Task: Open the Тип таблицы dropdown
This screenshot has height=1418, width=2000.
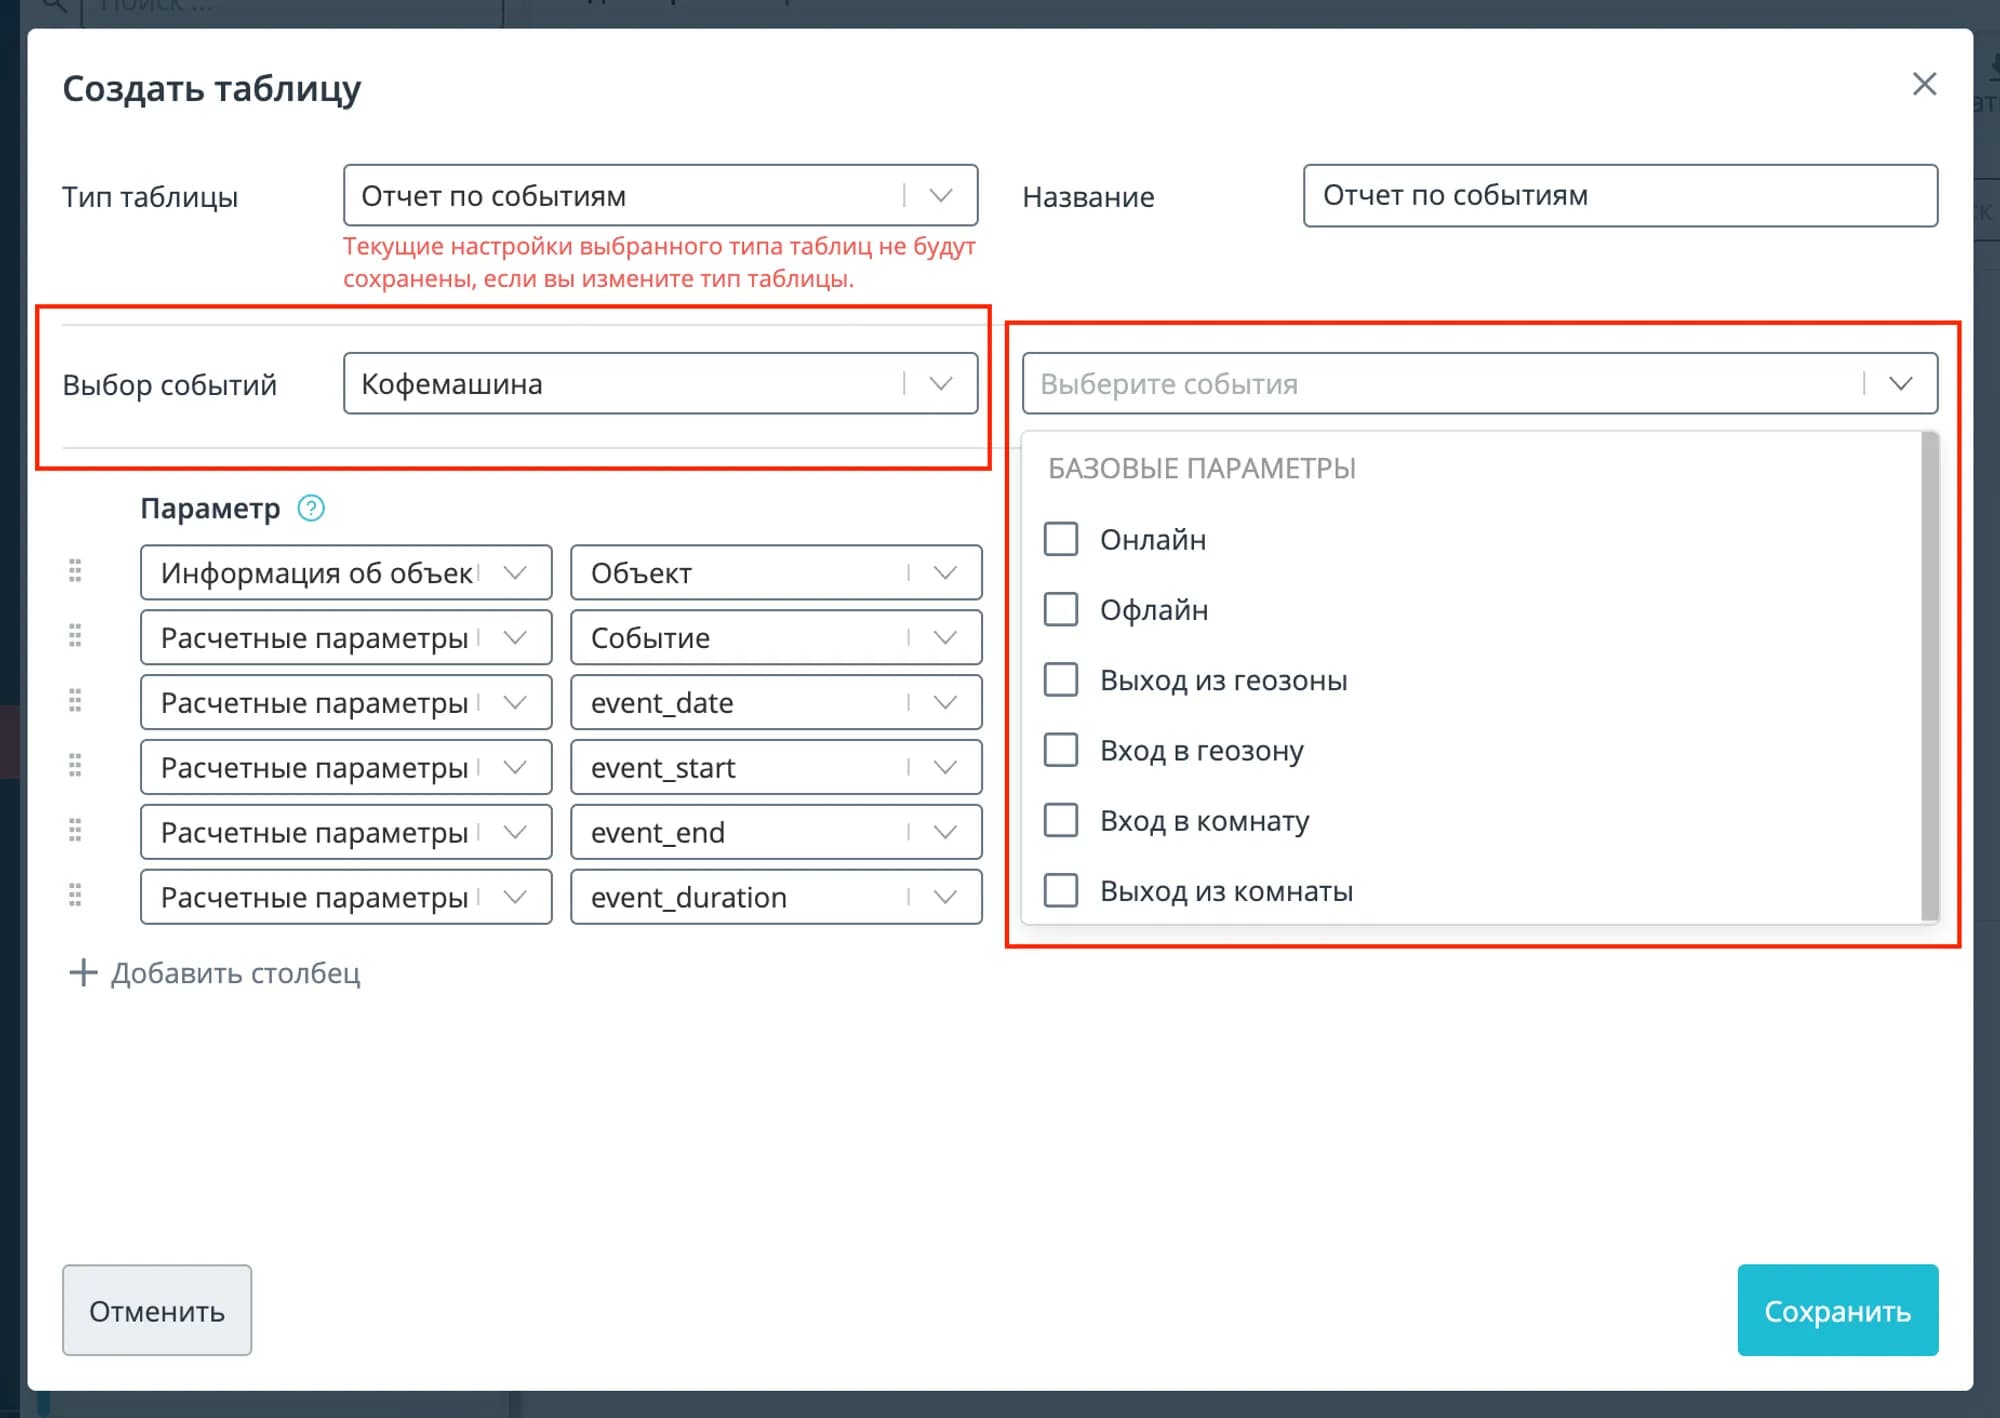Action: [x=660, y=195]
